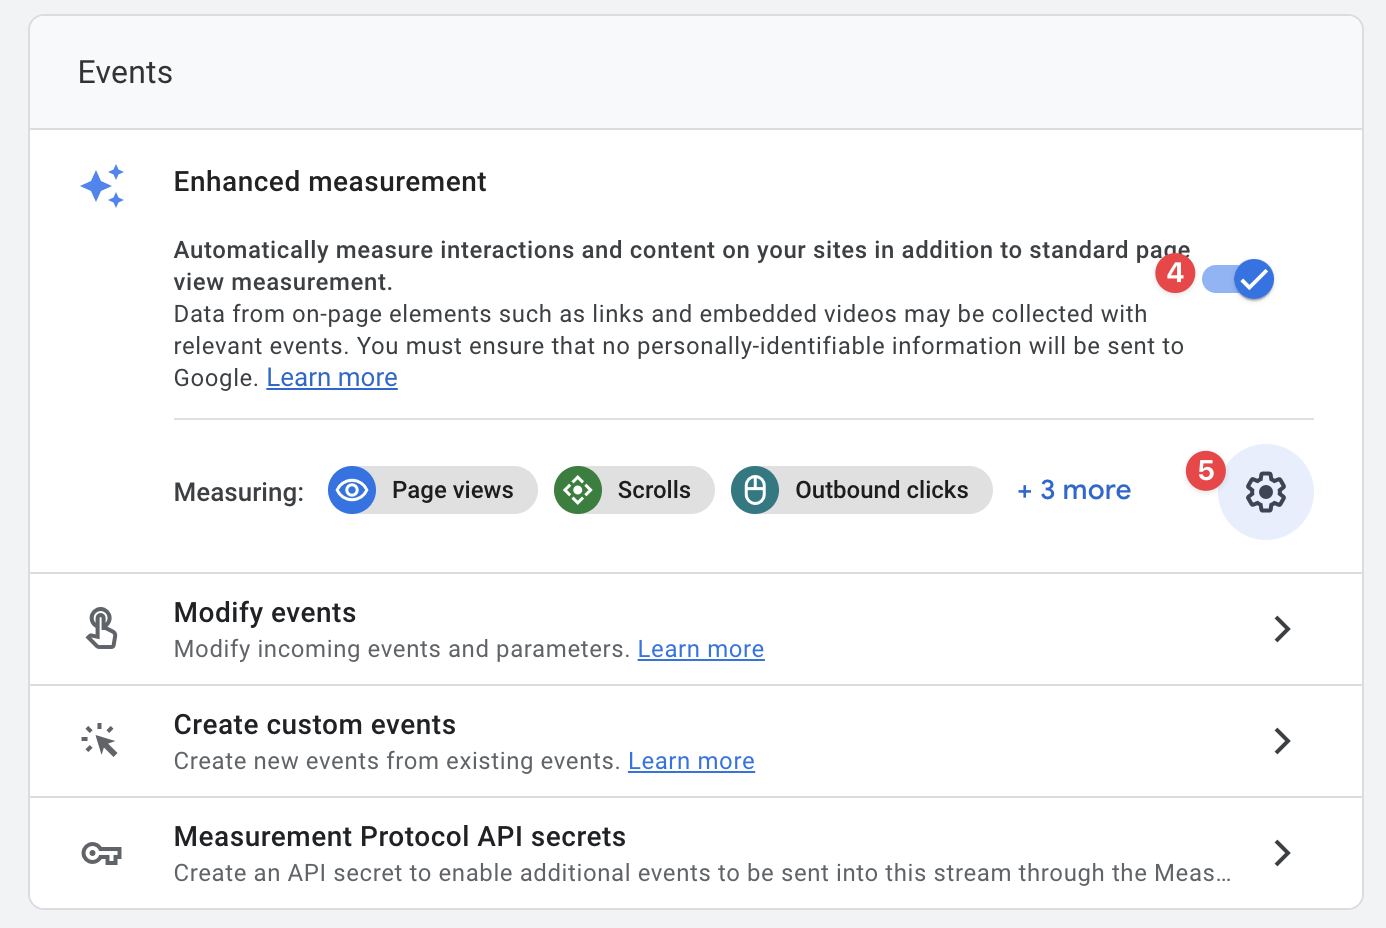Click 'Automatically measure interactions' bold description

click(x=682, y=266)
